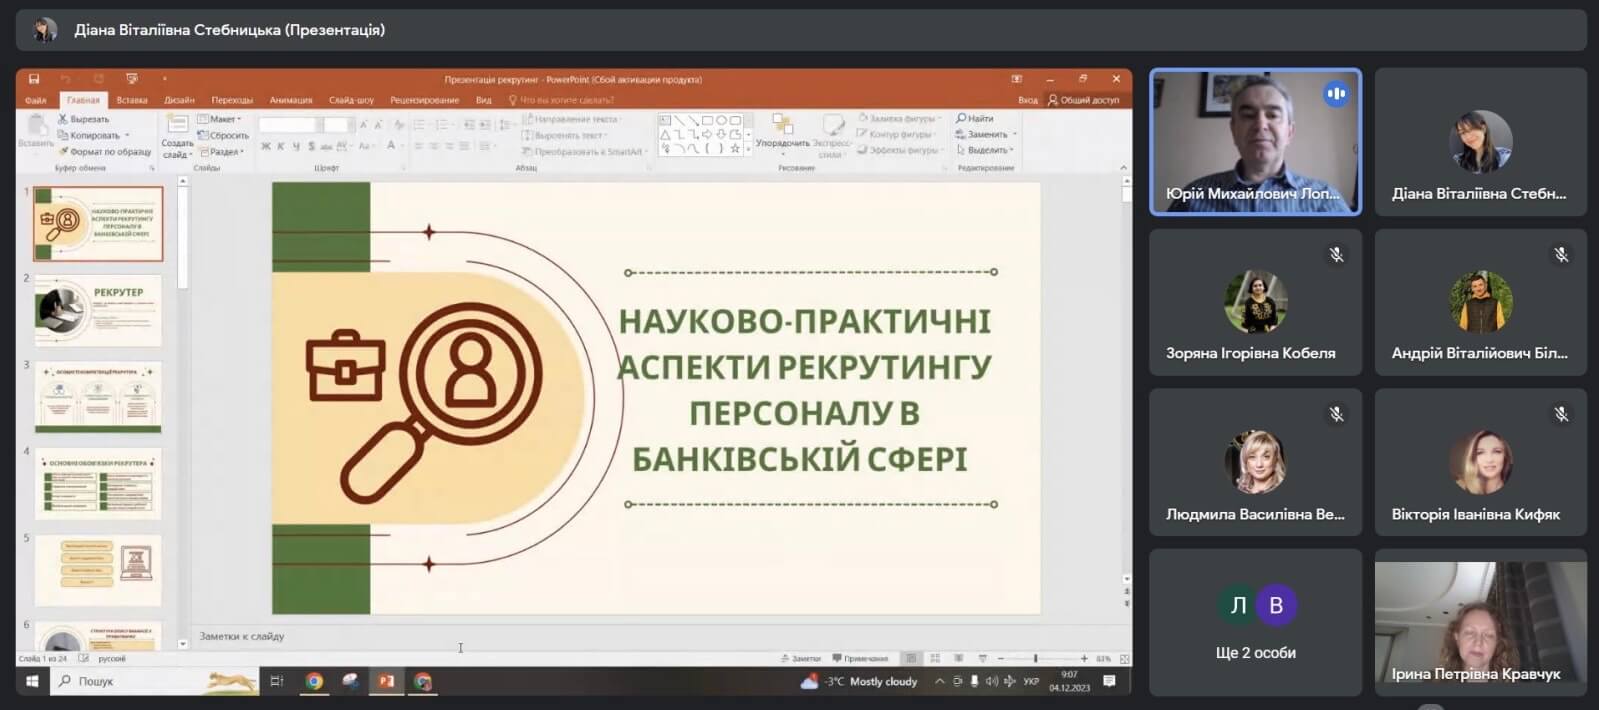Open the Insert (Вставка) ribbon tab
Screen dimensions: 1599x710
click(132, 100)
